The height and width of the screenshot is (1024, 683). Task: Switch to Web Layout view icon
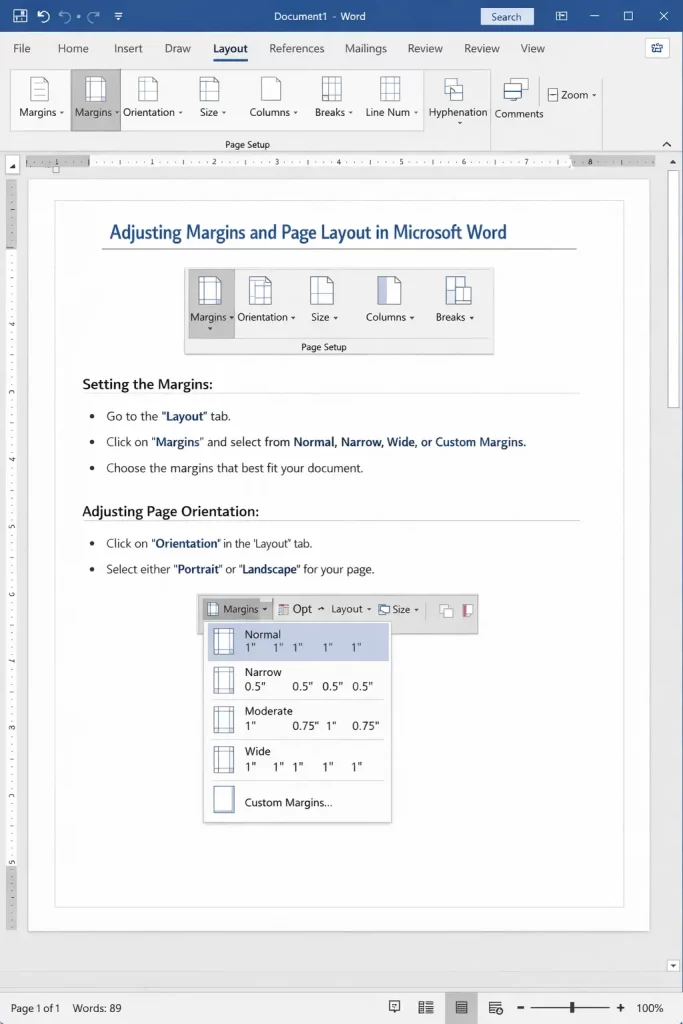[496, 1008]
